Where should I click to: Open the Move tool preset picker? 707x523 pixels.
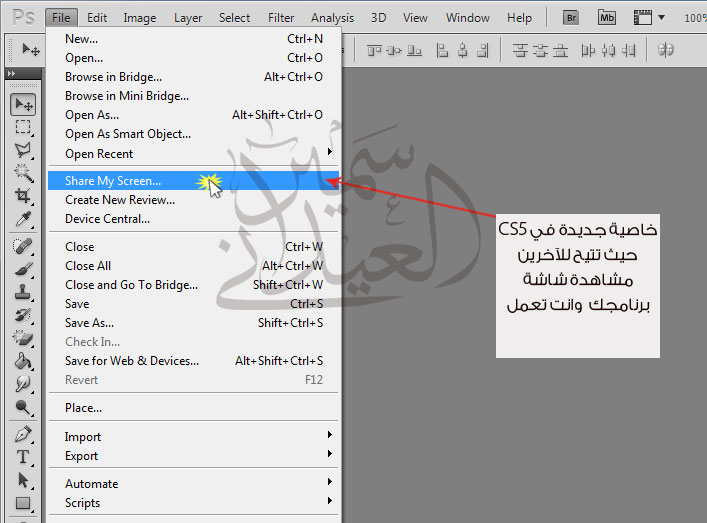[31, 50]
